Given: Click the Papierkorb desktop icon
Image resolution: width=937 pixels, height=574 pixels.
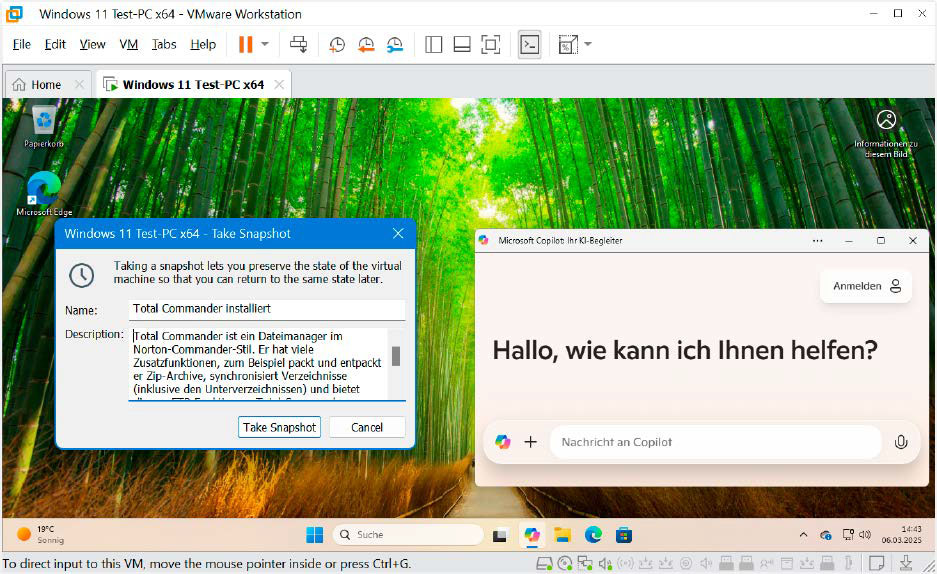Looking at the screenshot, I should [x=44, y=127].
